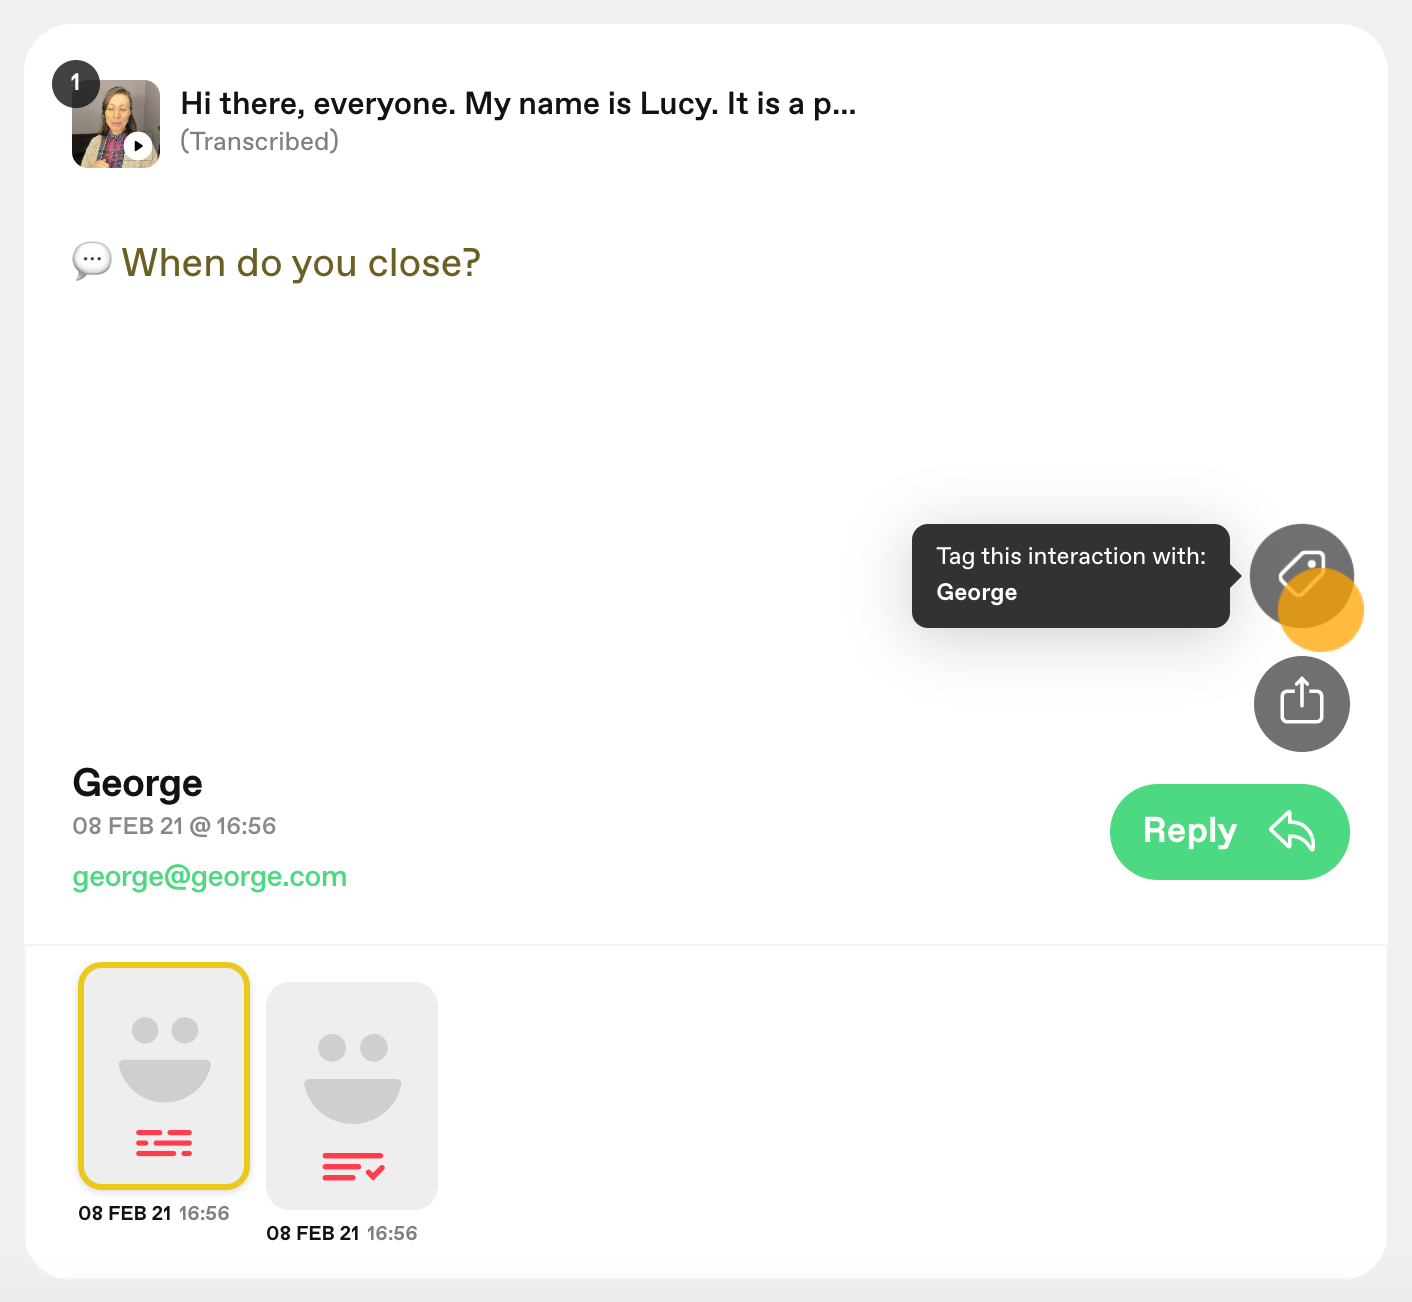Click the reply arrow icon
Image resolution: width=1412 pixels, height=1302 pixels.
point(1292,831)
